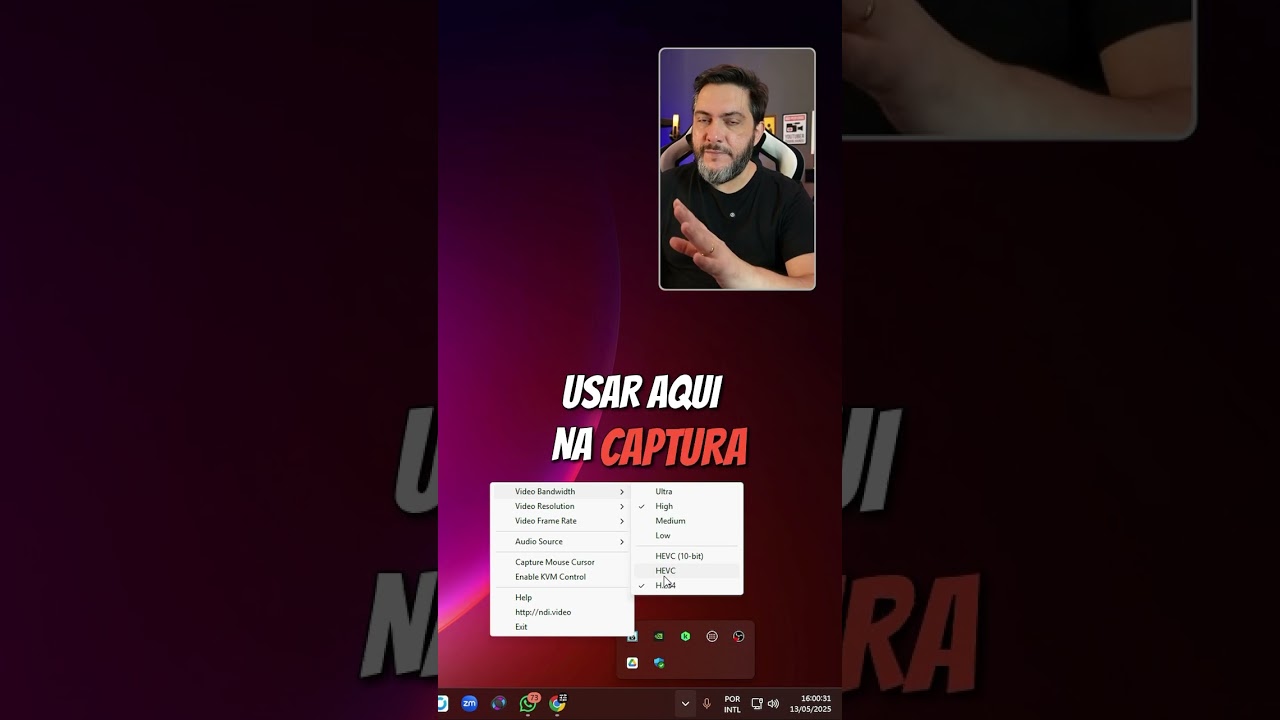1280x720 pixels.
Task: Open the dark round app beside Zoom
Action: tap(499, 704)
